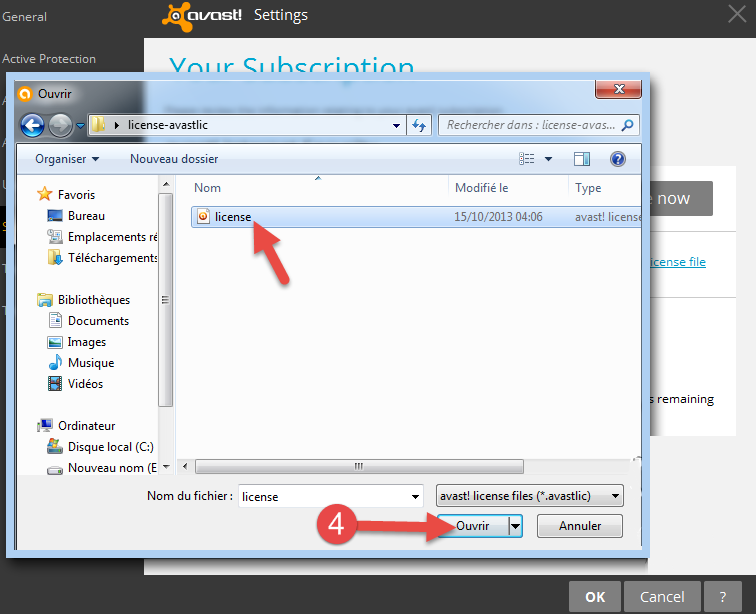Toggle the preview pane icon
This screenshot has width=756, height=614.
[x=582, y=159]
